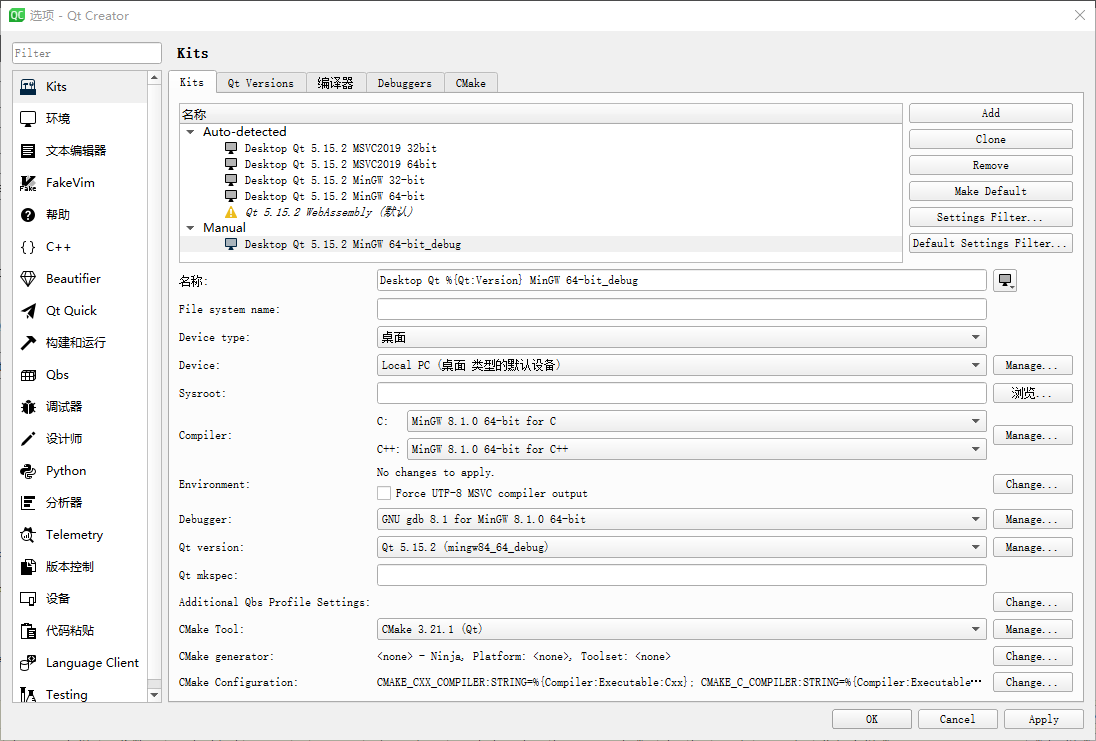Open Beautifier settings category
This screenshot has width=1096, height=741.
pos(80,279)
